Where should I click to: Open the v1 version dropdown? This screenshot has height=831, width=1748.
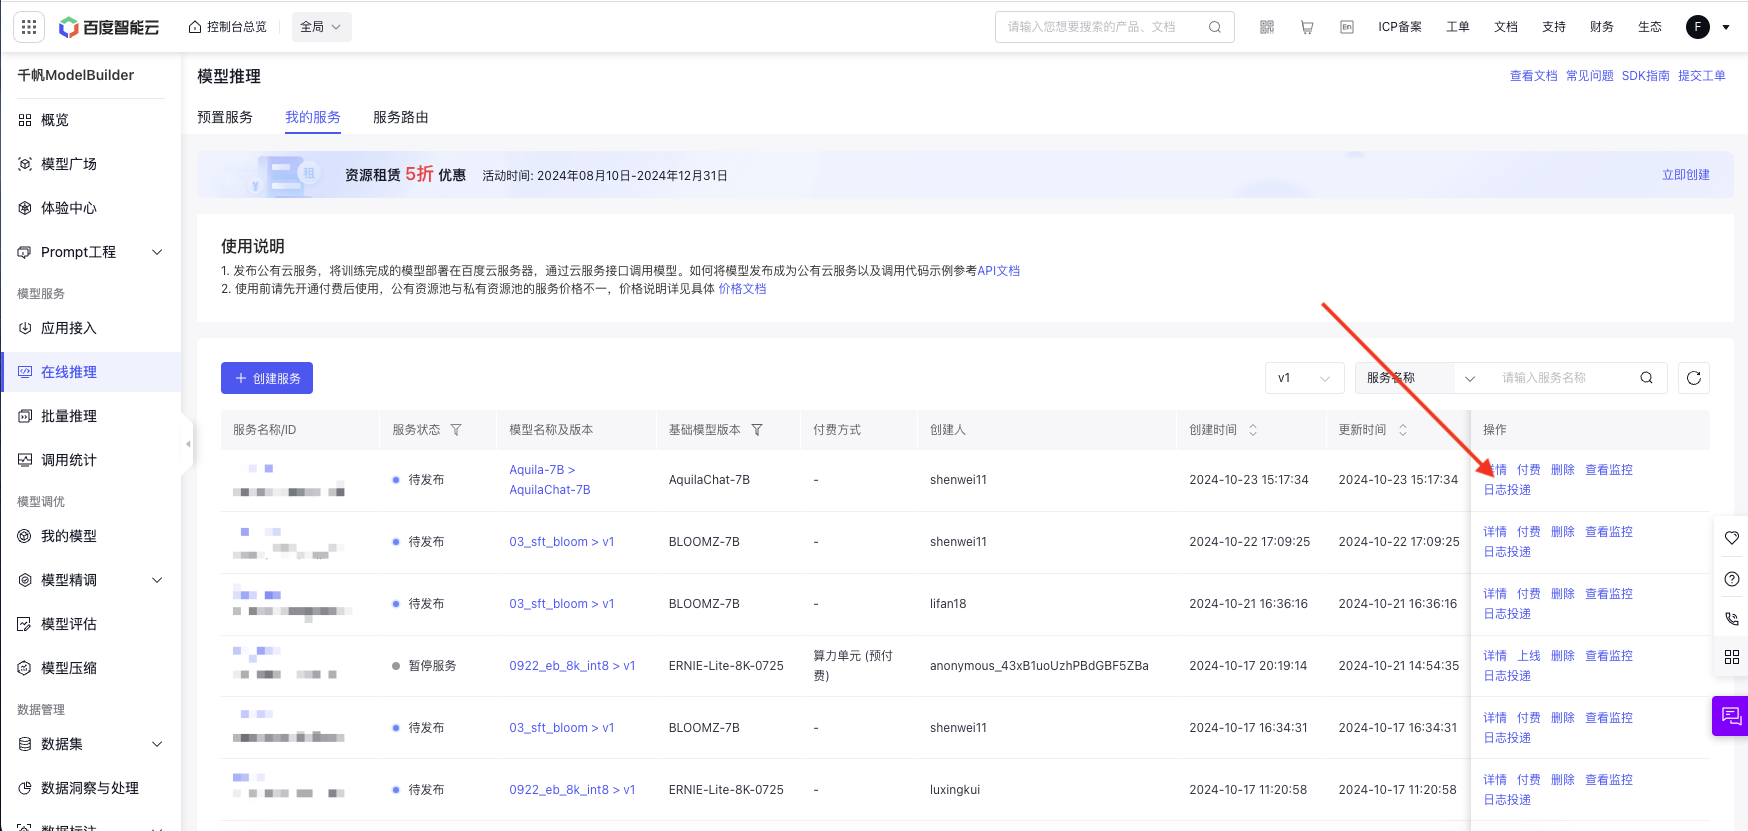tap(1304, 378)
